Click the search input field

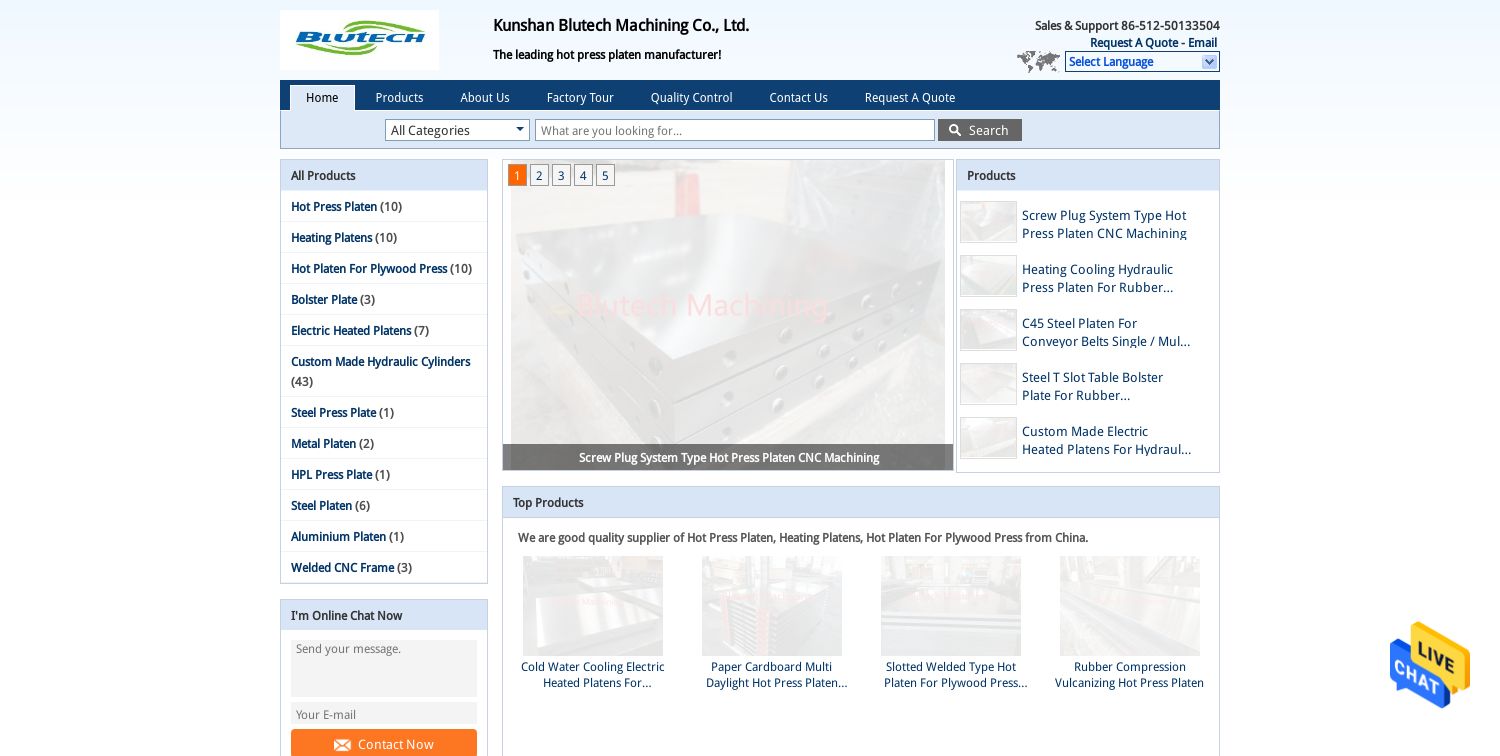pyautogui.click(x=735, y=130)
